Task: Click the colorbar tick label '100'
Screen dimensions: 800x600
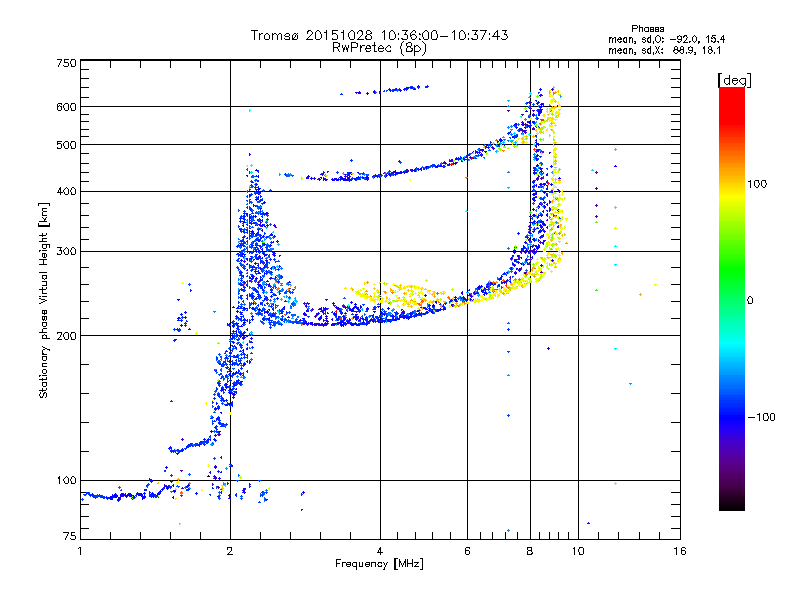Action: (x=757, y=184)
